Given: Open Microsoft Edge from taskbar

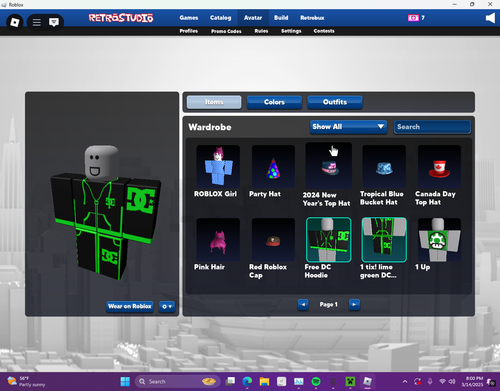Looking at the screenshot, I should click(247, 381).
